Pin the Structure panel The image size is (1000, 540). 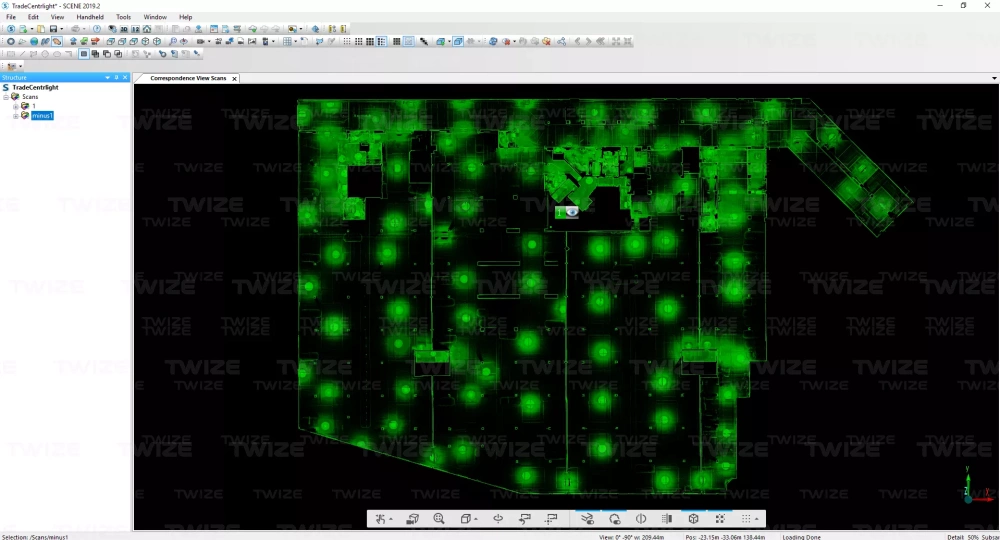[x=116, y=77]
